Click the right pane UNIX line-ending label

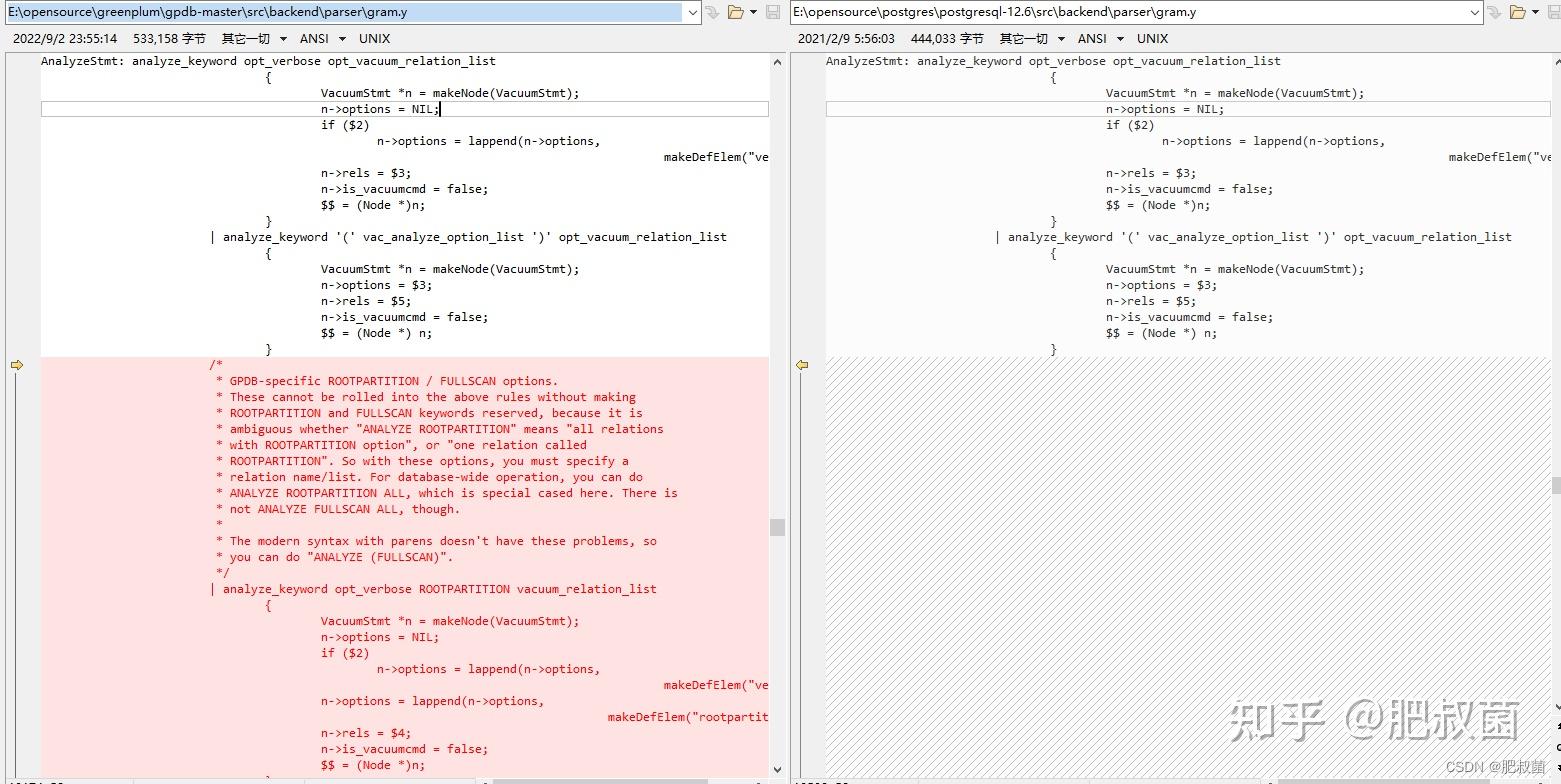point(1152,38)
